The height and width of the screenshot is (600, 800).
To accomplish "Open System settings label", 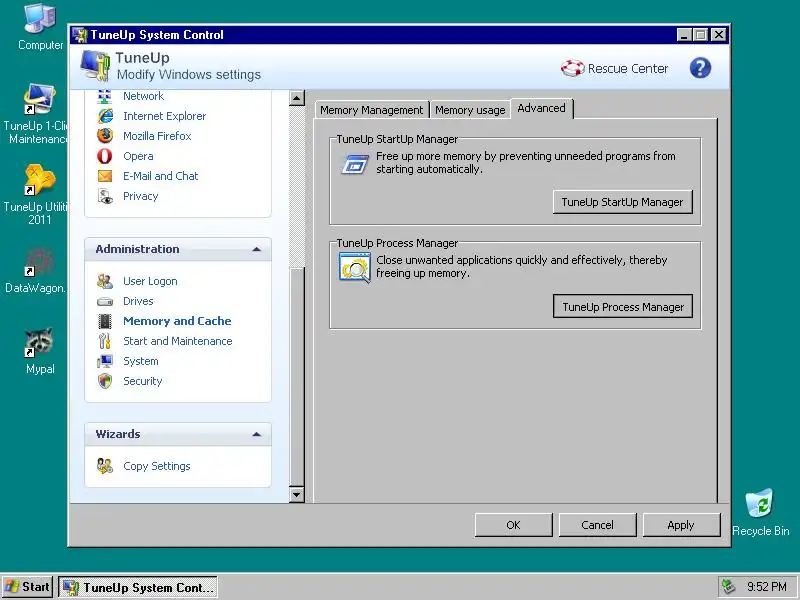I will [141, 361].
